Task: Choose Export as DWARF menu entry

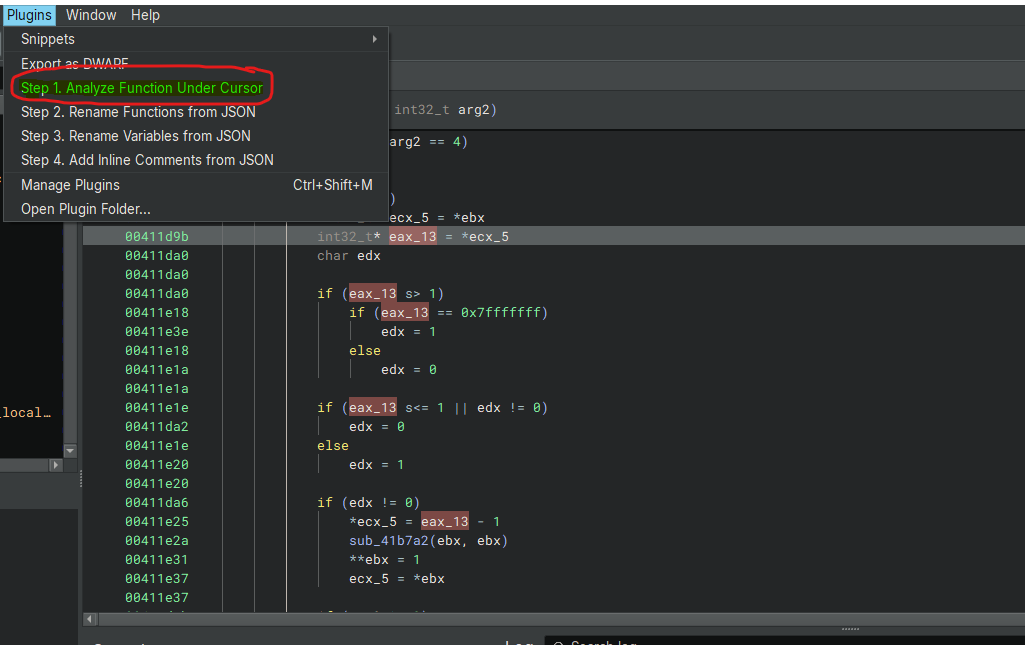Action: coord(74,64)
